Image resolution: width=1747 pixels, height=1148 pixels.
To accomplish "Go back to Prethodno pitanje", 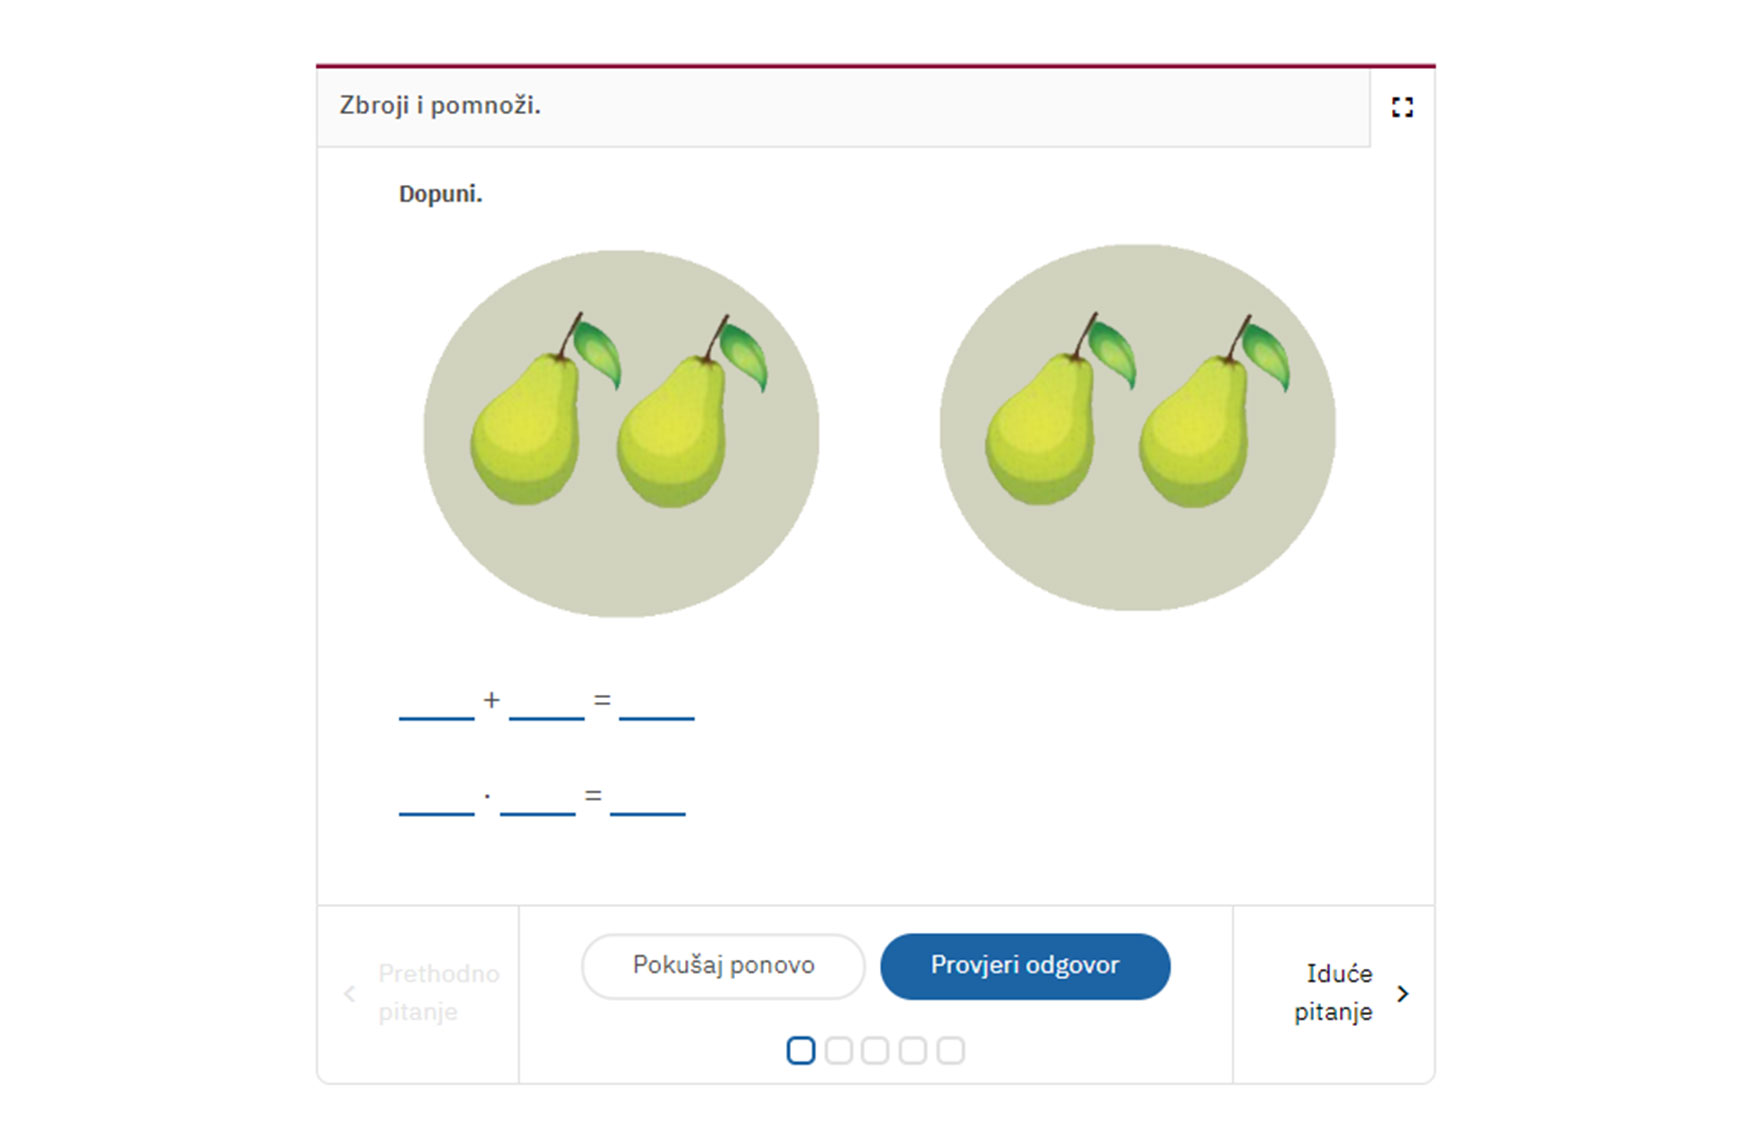I will 419,993.
